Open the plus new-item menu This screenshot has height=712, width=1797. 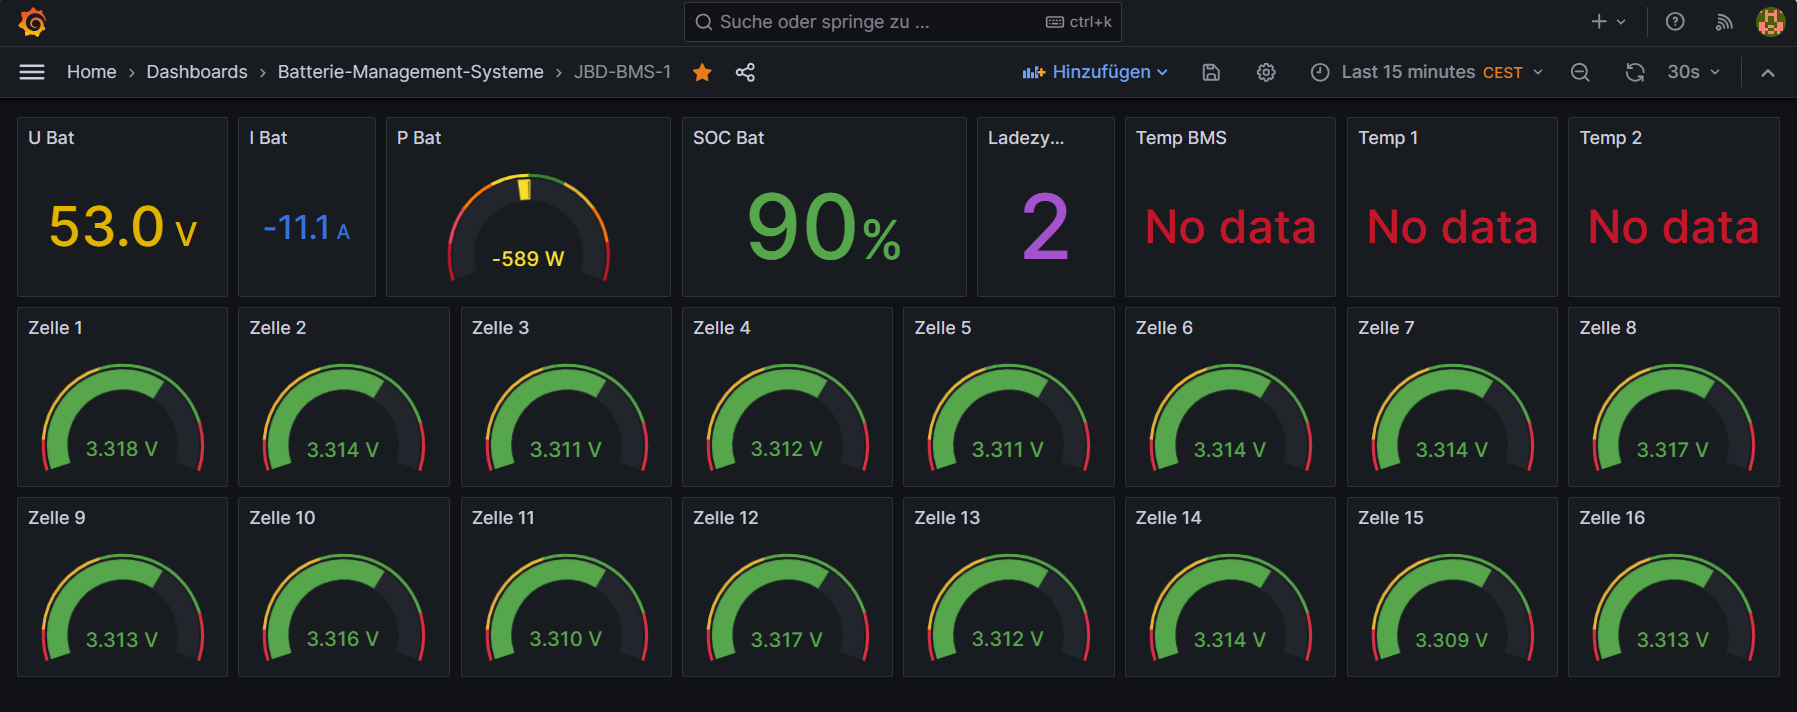pyautogui.click(x=1608, y=22)
